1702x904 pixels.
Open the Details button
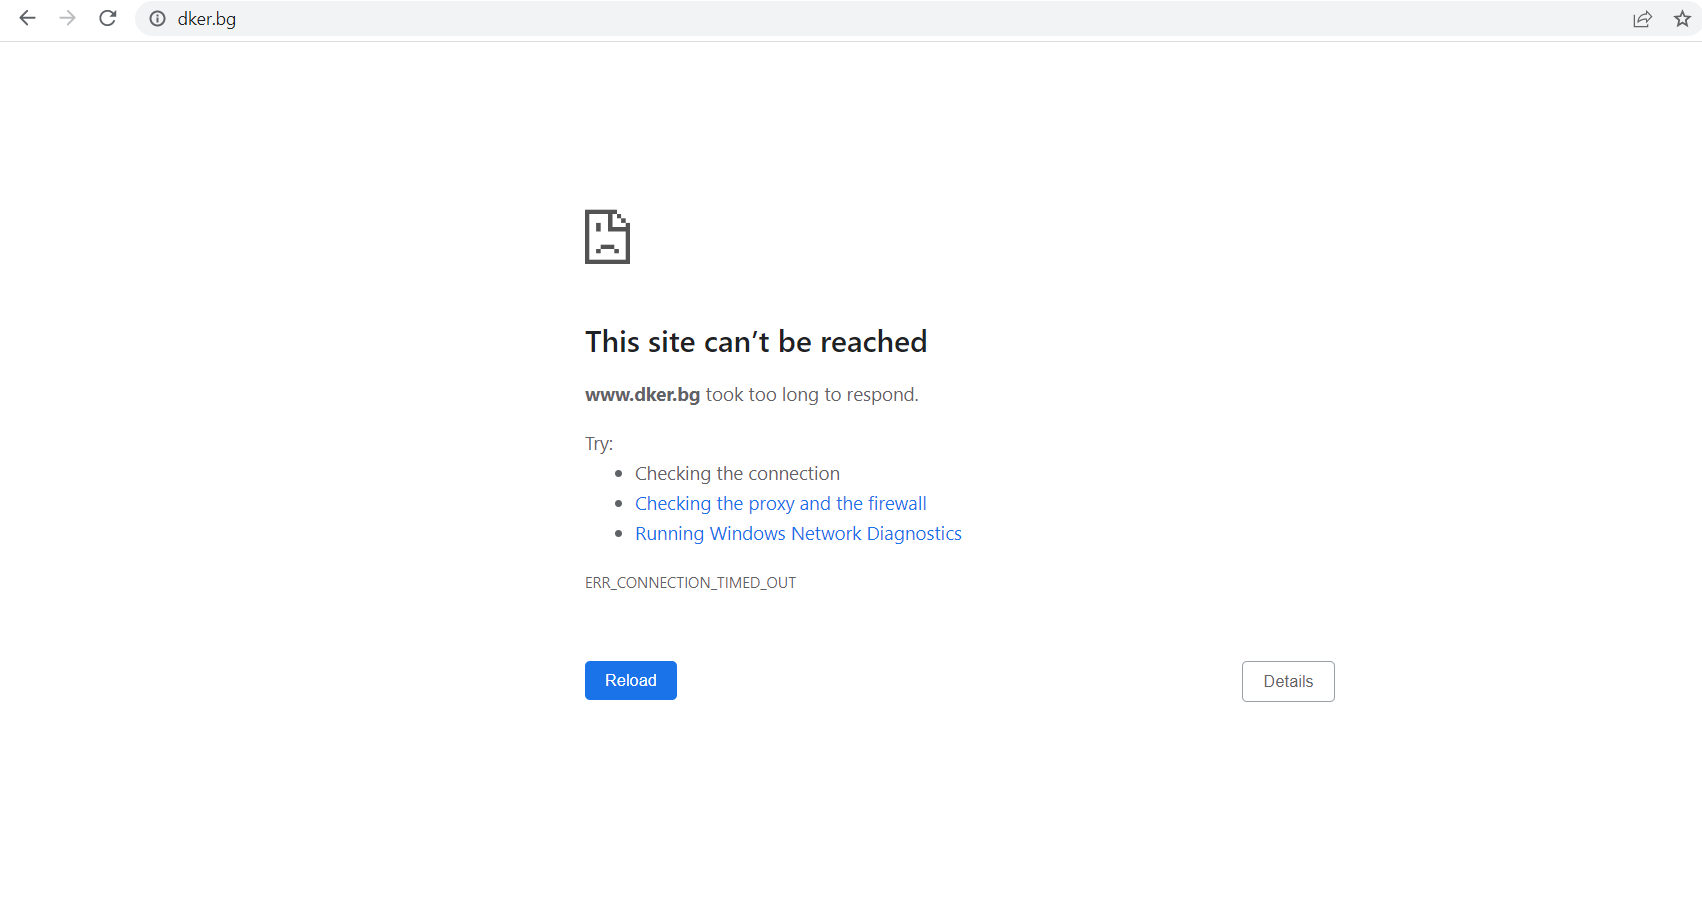[1287, 681]
